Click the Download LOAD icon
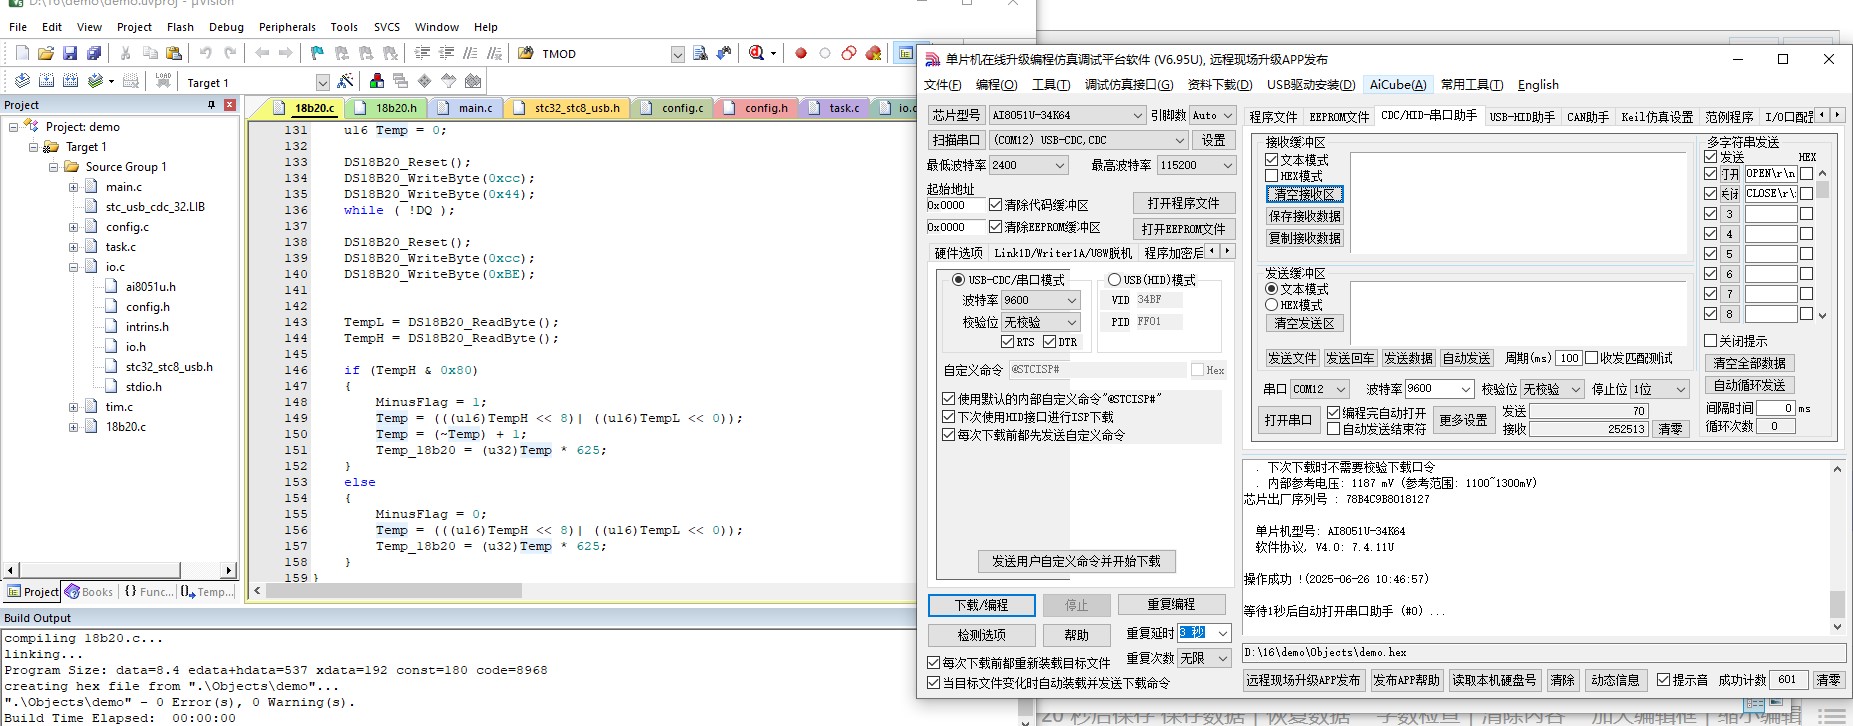Screen dimensions: 1853x726 [x=163, y=81]
